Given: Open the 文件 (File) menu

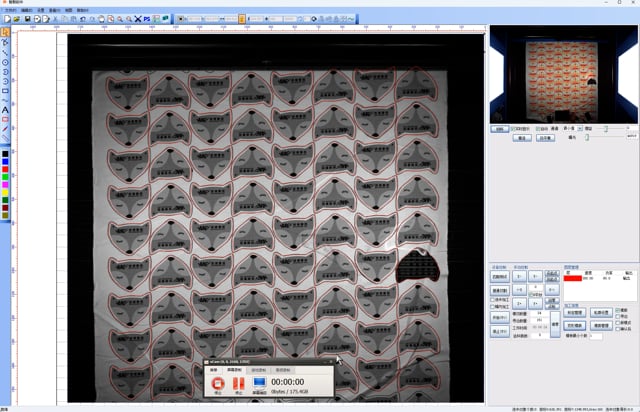Looking at the screenshot, I should 10,10.
